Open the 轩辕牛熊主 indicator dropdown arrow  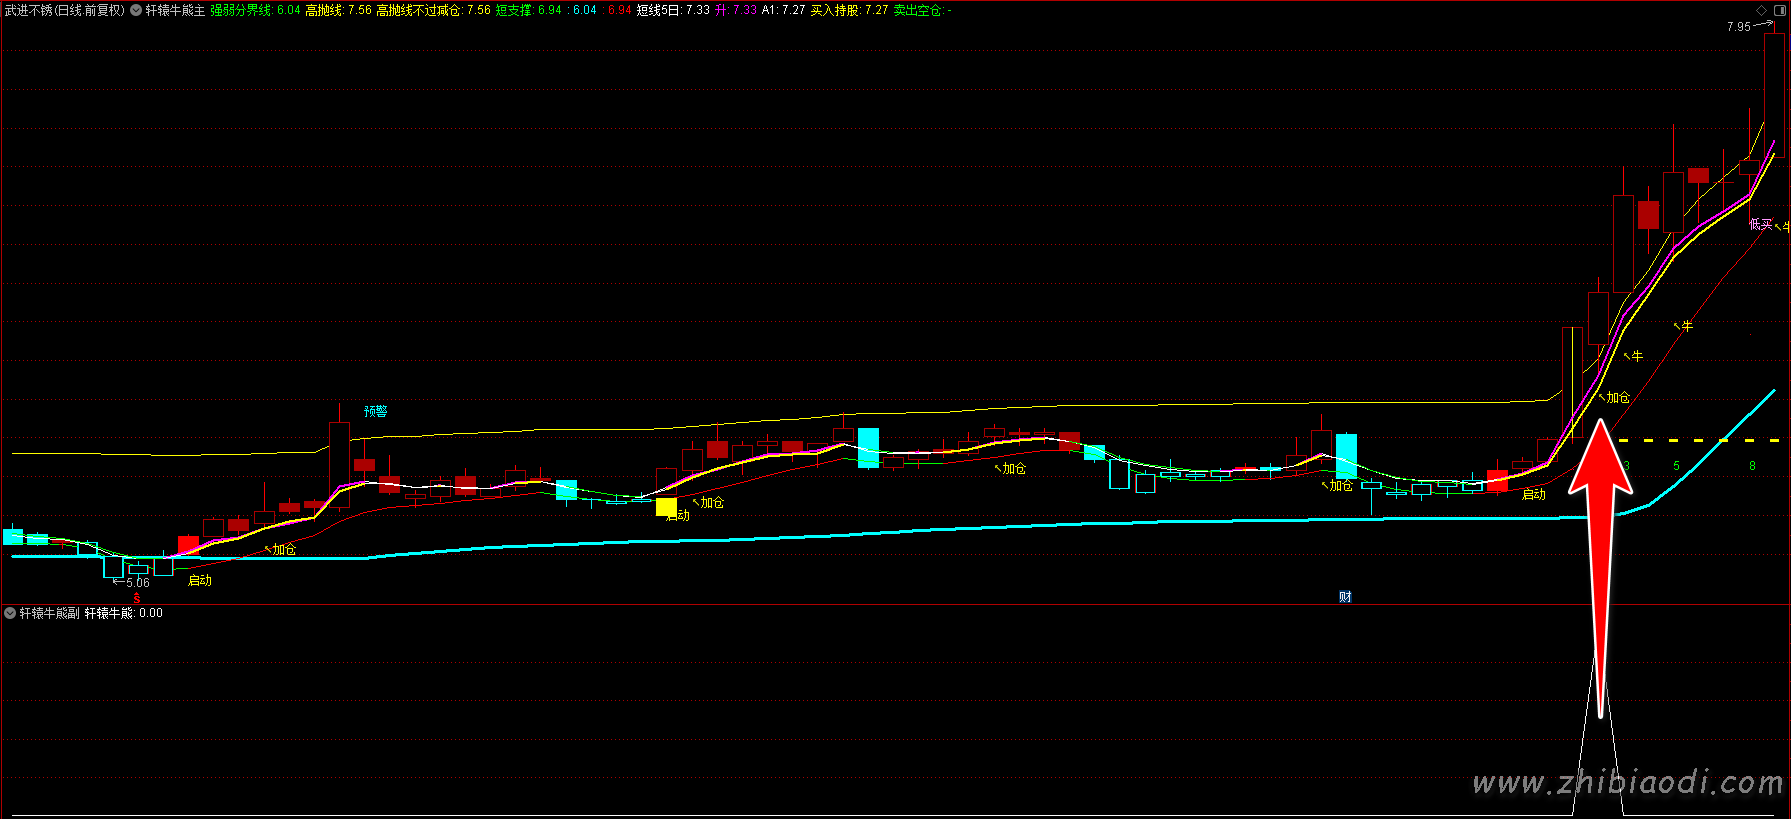click(136, 10)
